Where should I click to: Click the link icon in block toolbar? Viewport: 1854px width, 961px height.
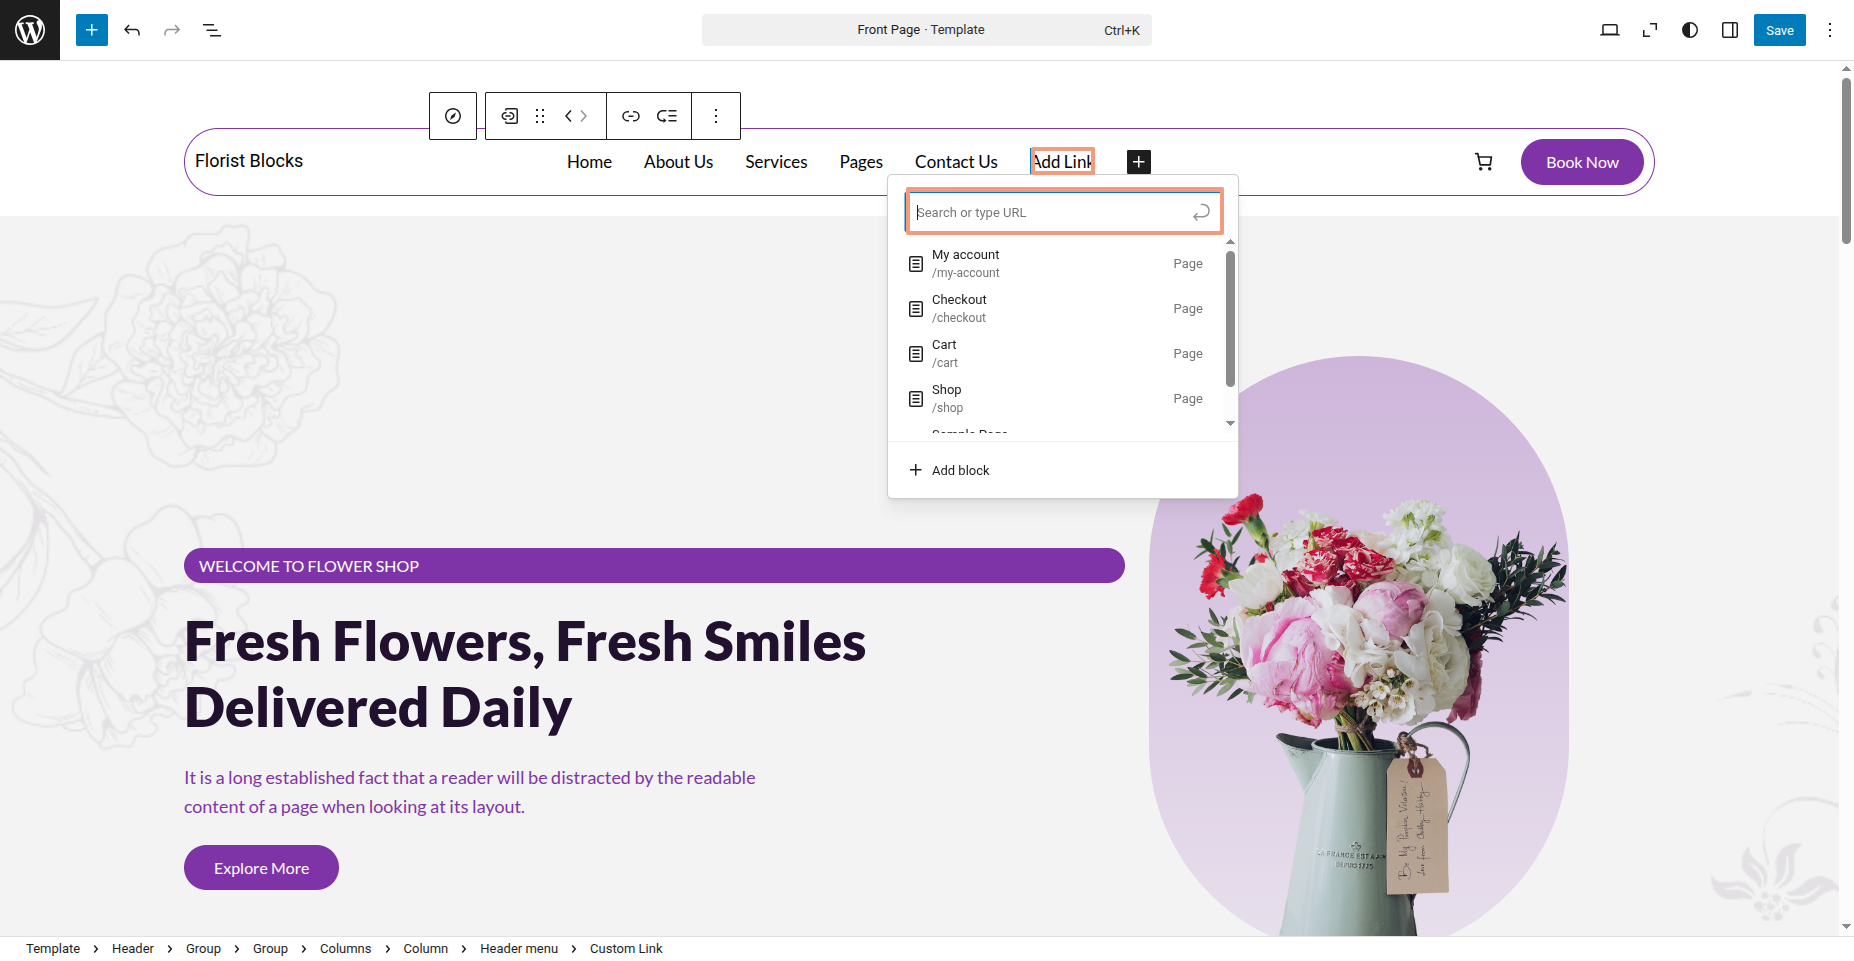coord(631,116)
